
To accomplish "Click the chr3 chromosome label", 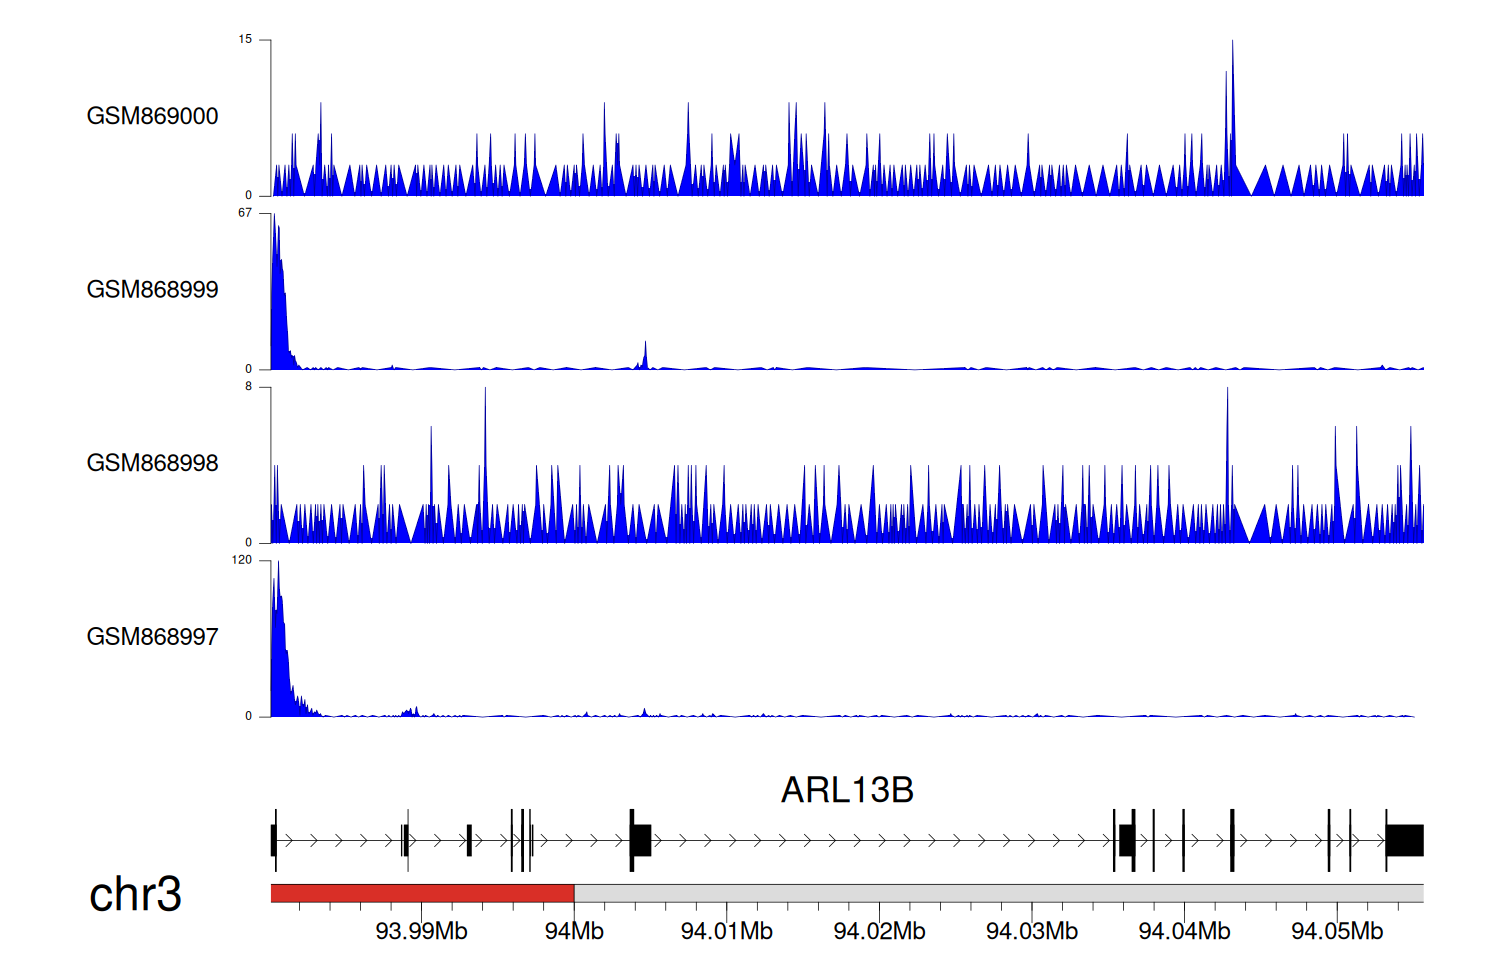I will (135, 894).
